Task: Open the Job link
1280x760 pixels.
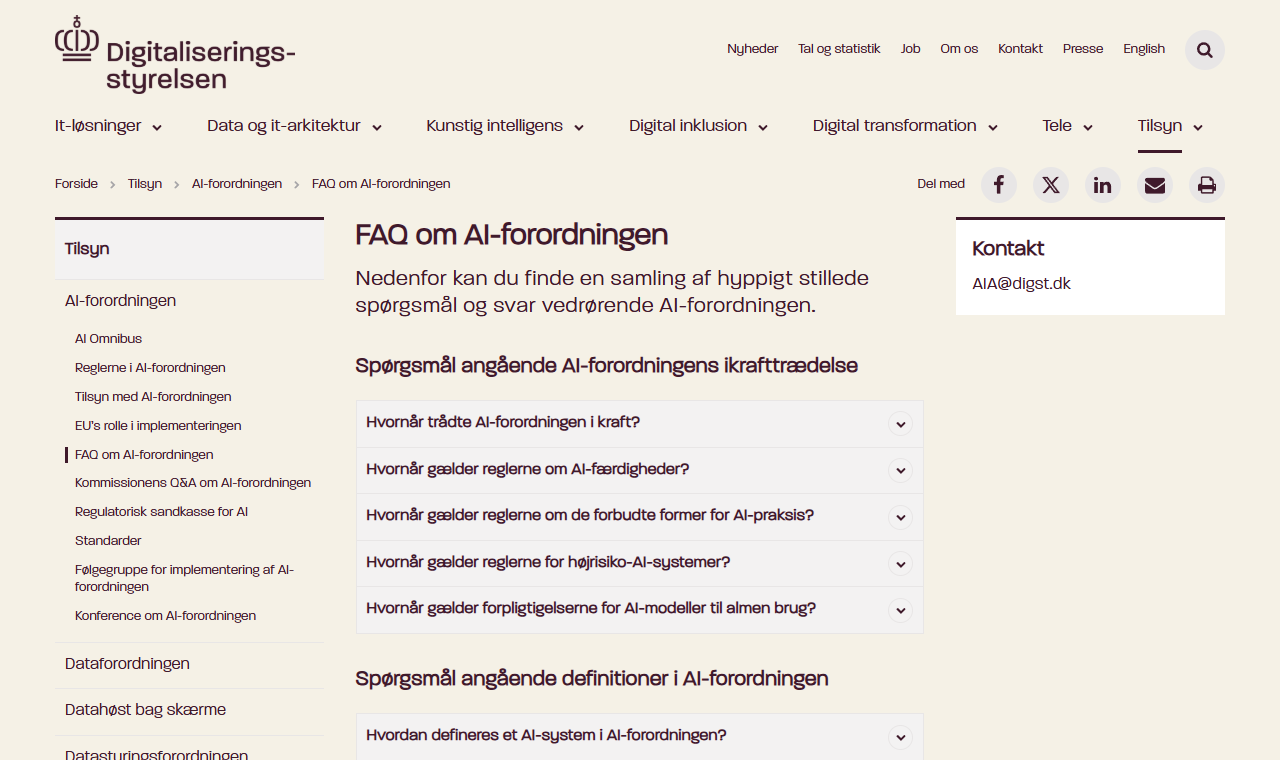Action: click(910, 49)
